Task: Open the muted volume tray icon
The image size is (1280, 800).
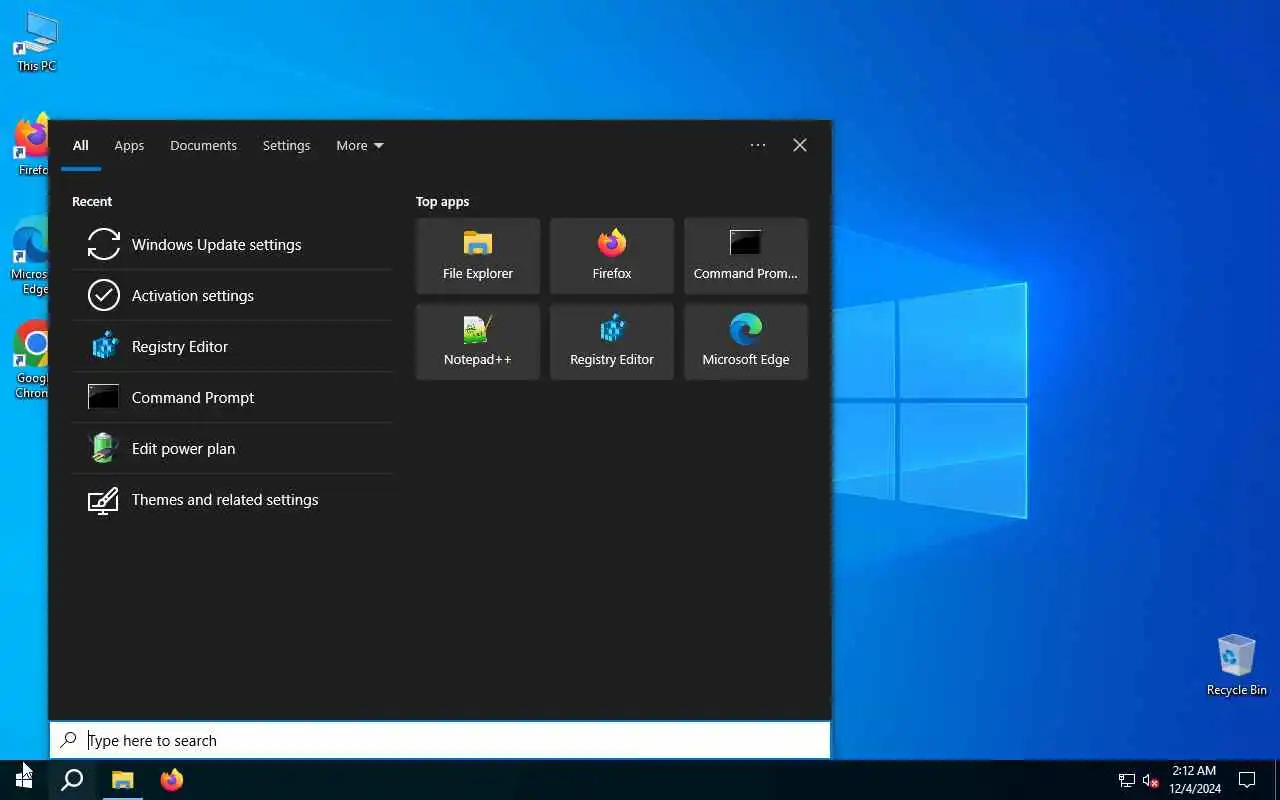Action: click(x=1151, y=780)
